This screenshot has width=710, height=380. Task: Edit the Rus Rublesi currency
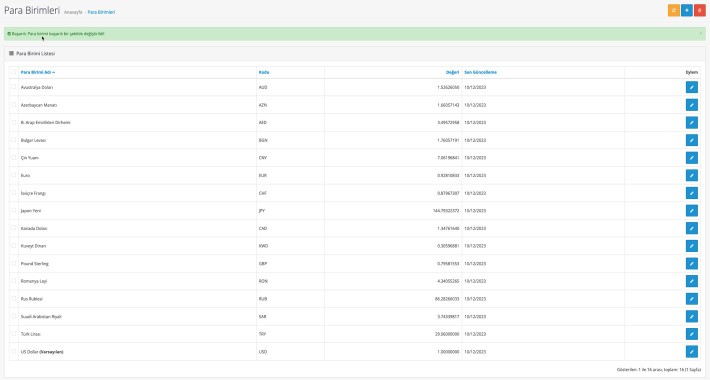tap(691, 299)
